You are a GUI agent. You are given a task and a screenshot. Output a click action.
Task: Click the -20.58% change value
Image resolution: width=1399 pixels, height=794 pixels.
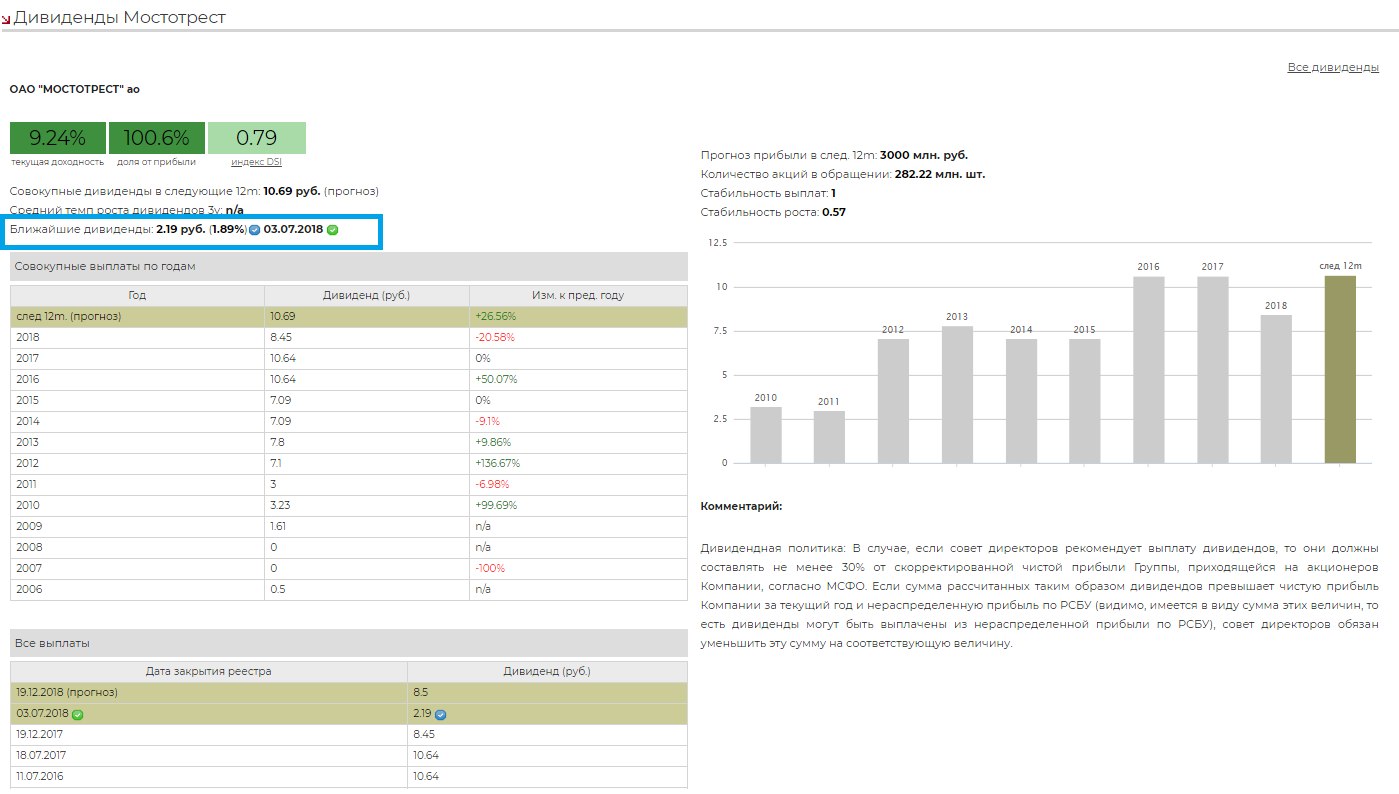(x=495, y=337)
